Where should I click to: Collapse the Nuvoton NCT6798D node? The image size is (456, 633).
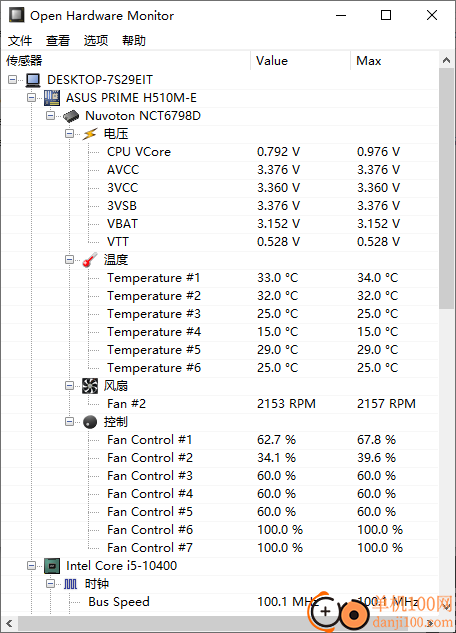50,115
